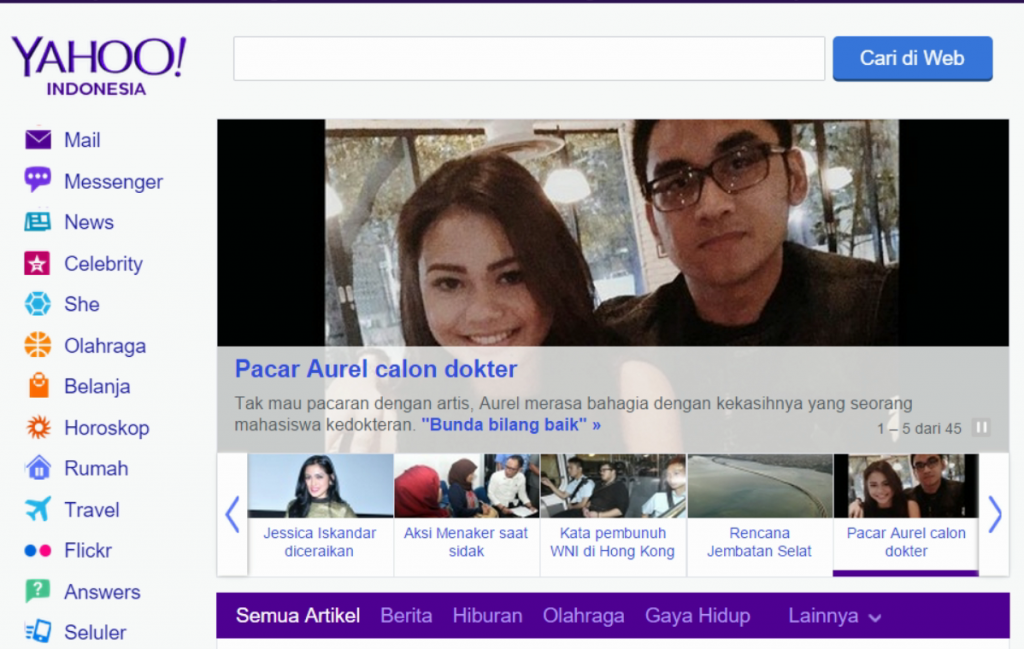
Task: Open Travel via the airplane icon
Action: click(38, 509)
